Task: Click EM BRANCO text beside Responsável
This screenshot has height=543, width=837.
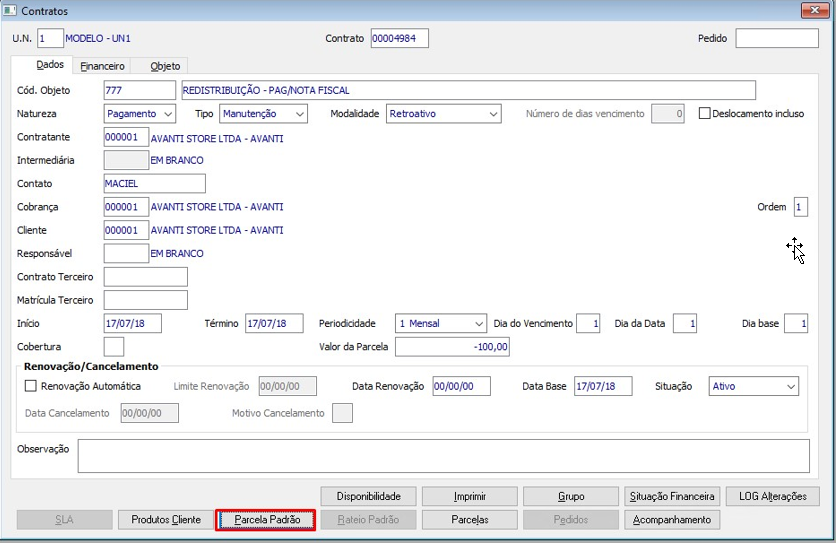Action: (177, 254)
